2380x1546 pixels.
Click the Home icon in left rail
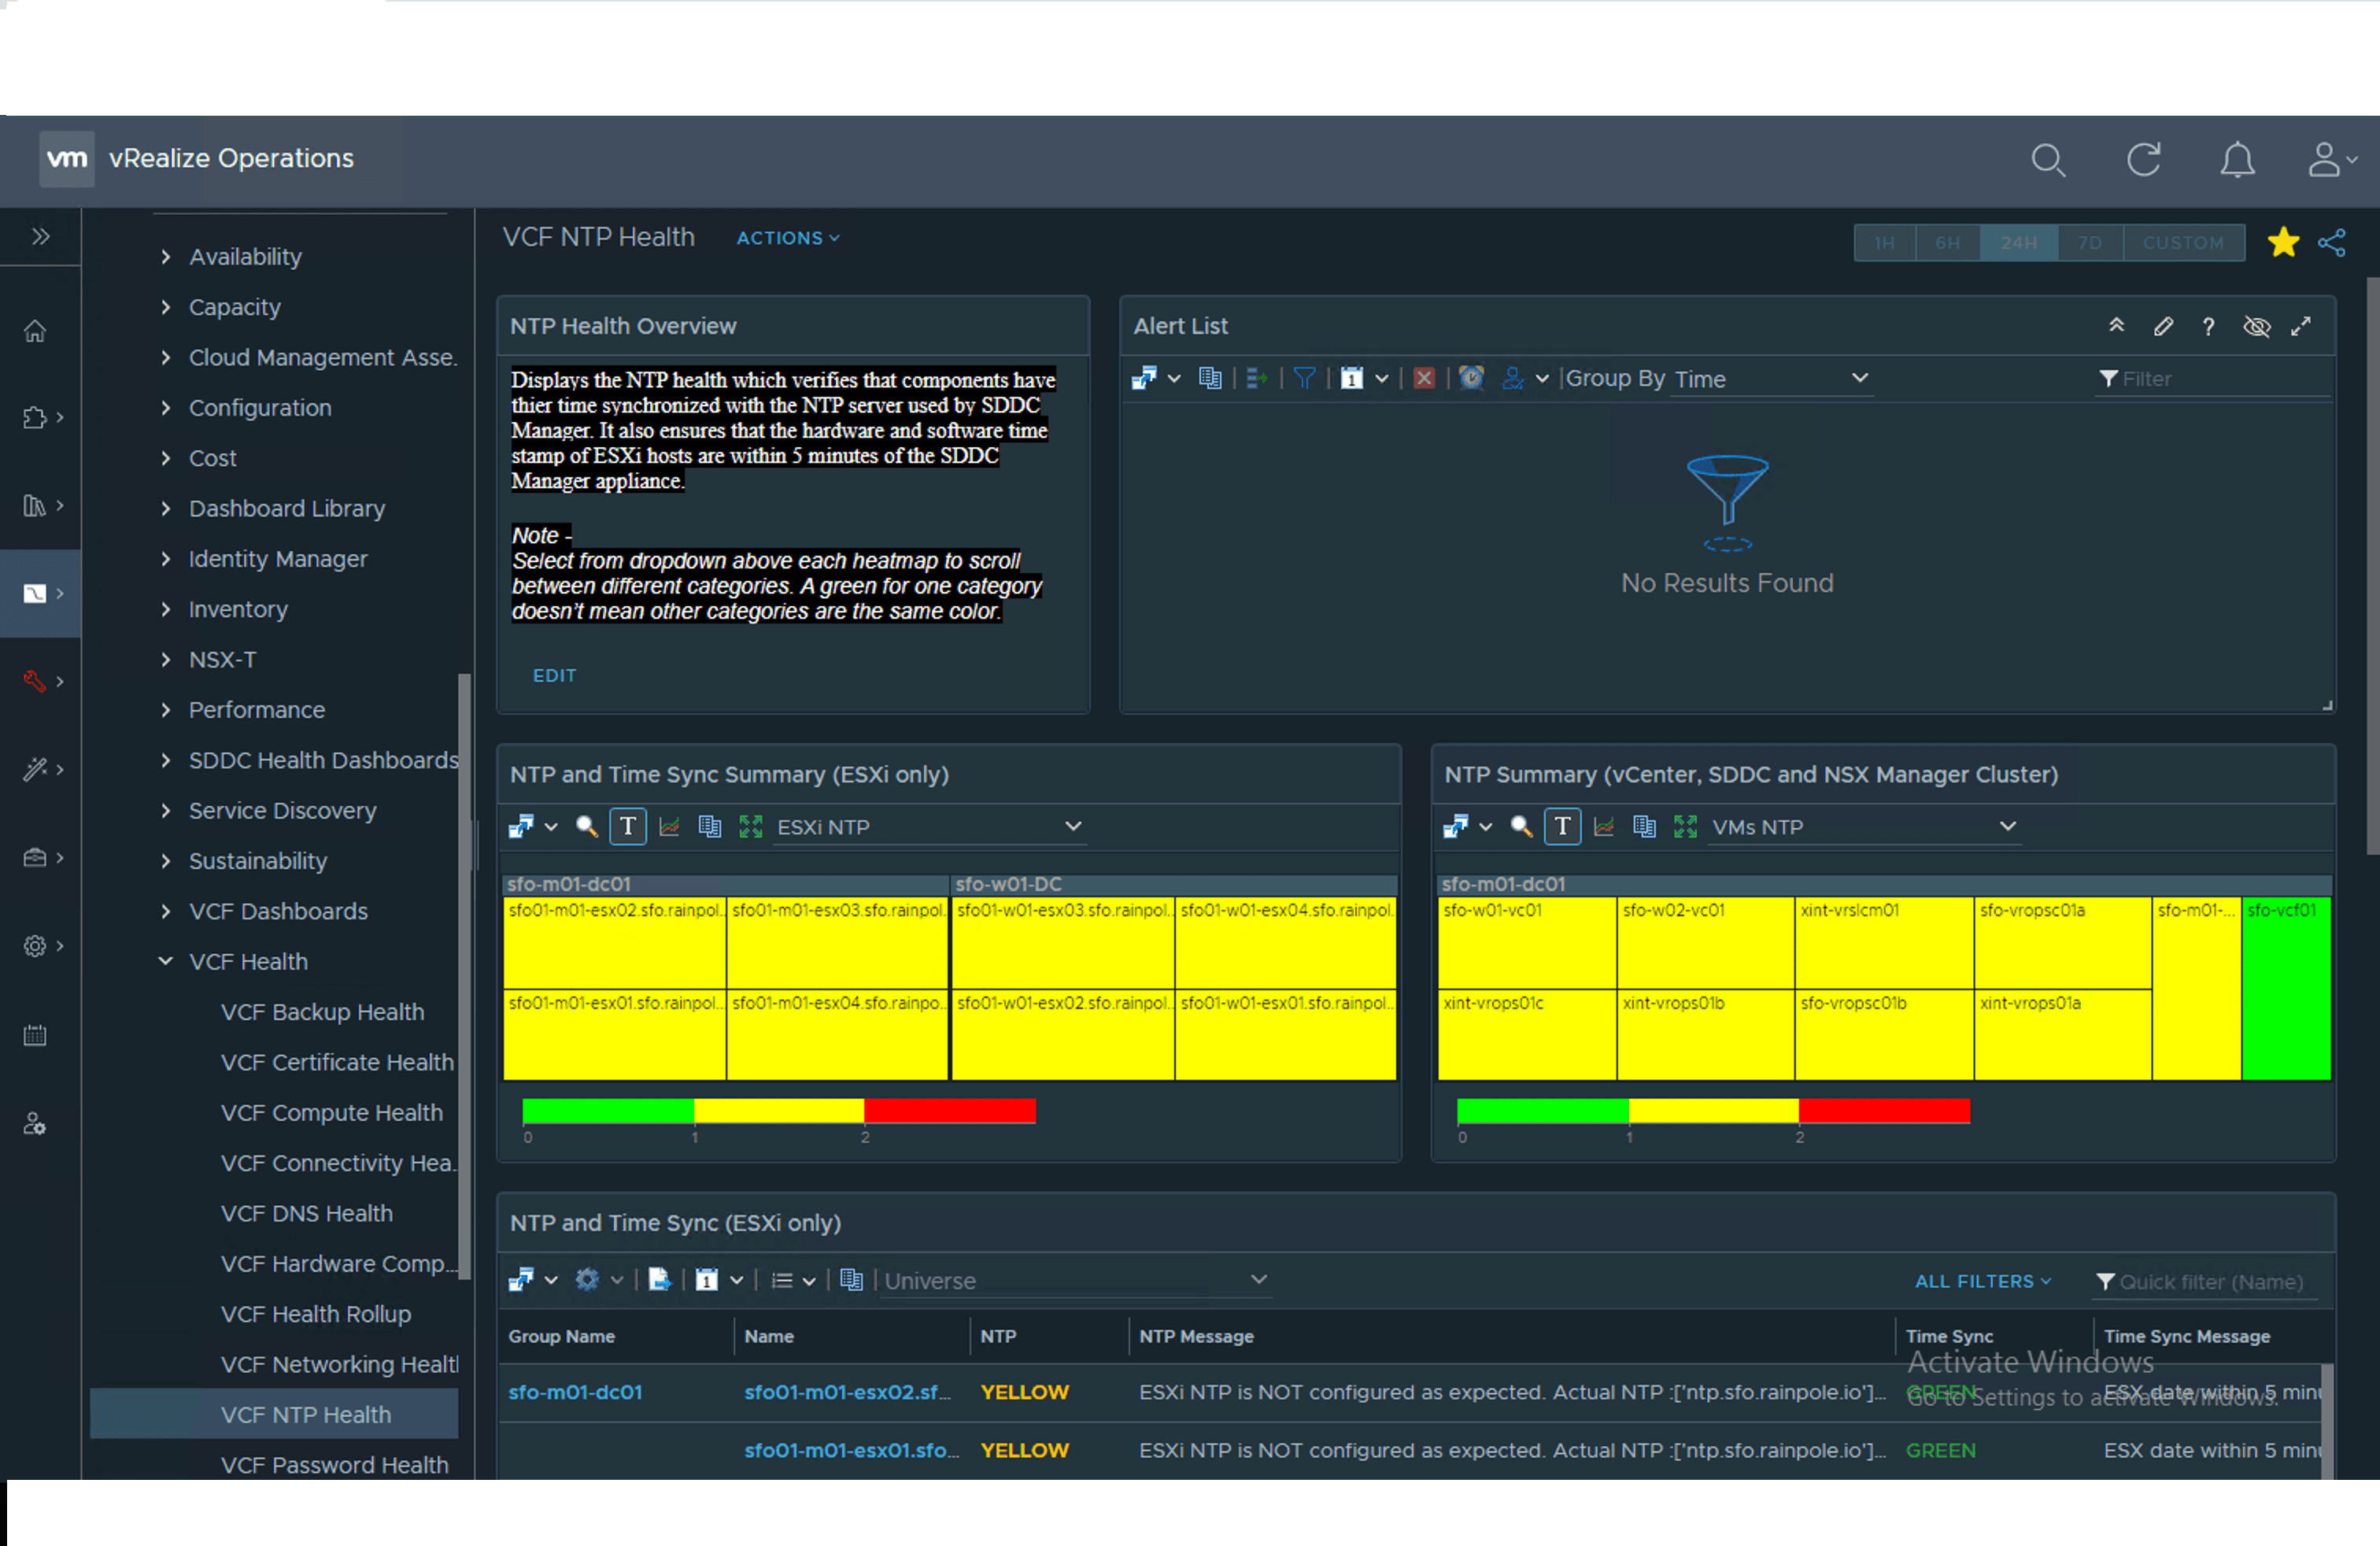tap(35, 331)
